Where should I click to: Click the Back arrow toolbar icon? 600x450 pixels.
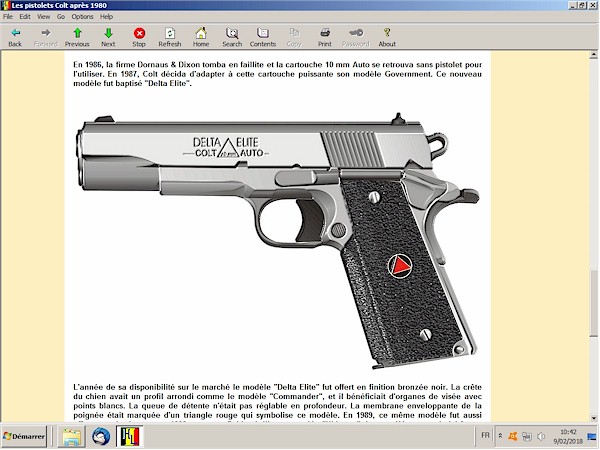click(x=14, y=34)
